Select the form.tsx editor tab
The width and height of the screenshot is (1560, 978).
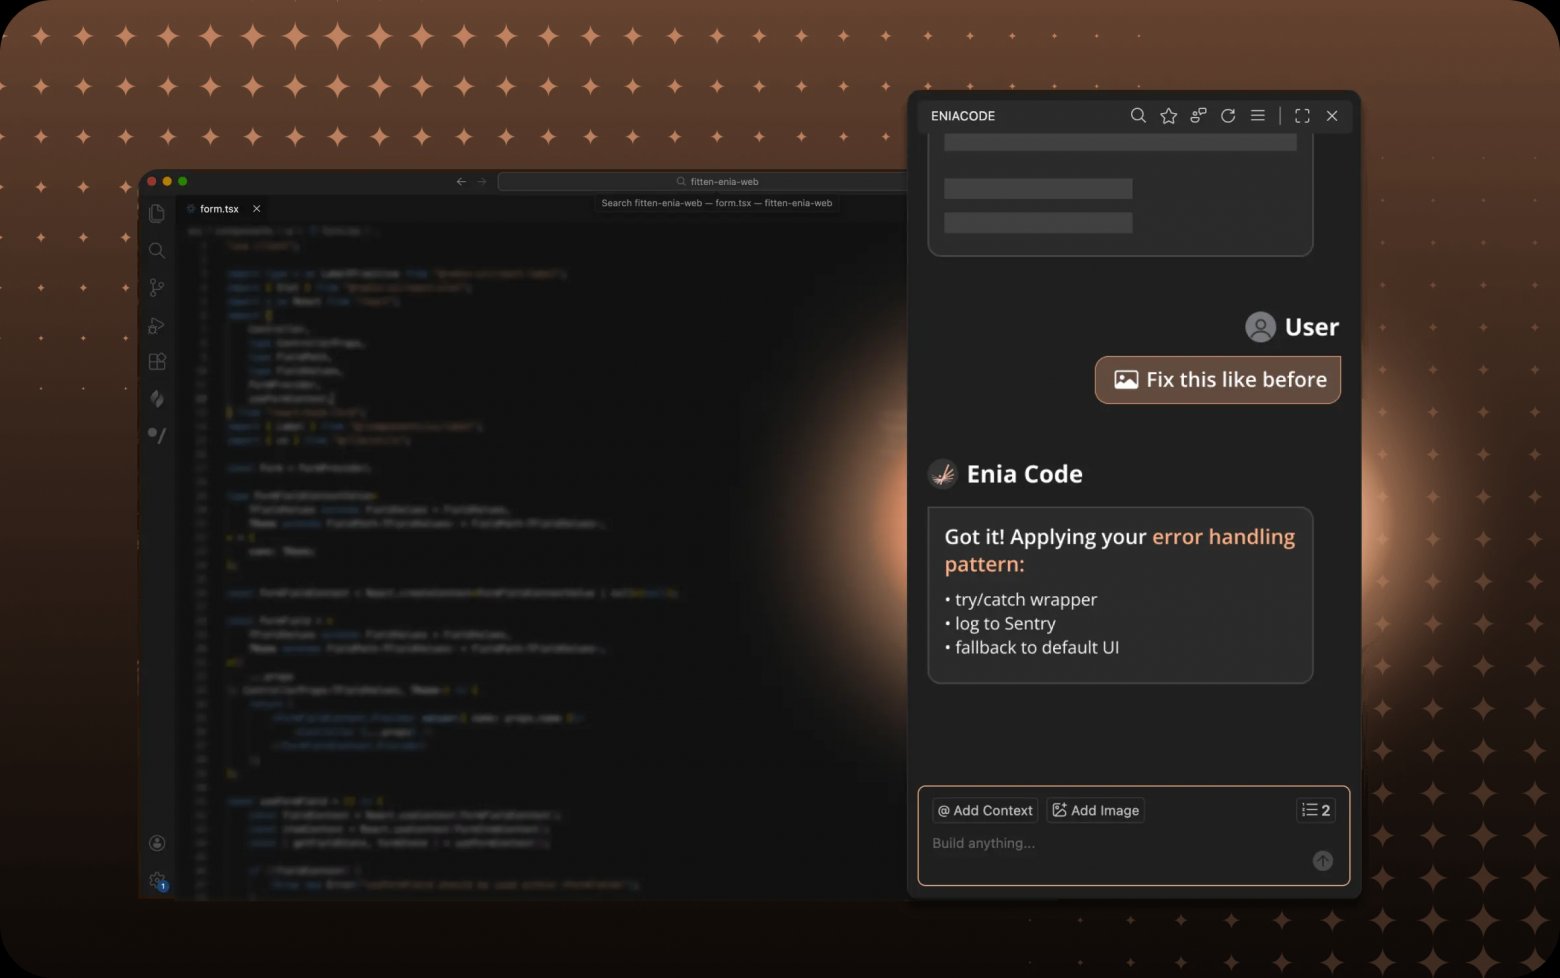(219, 209)
